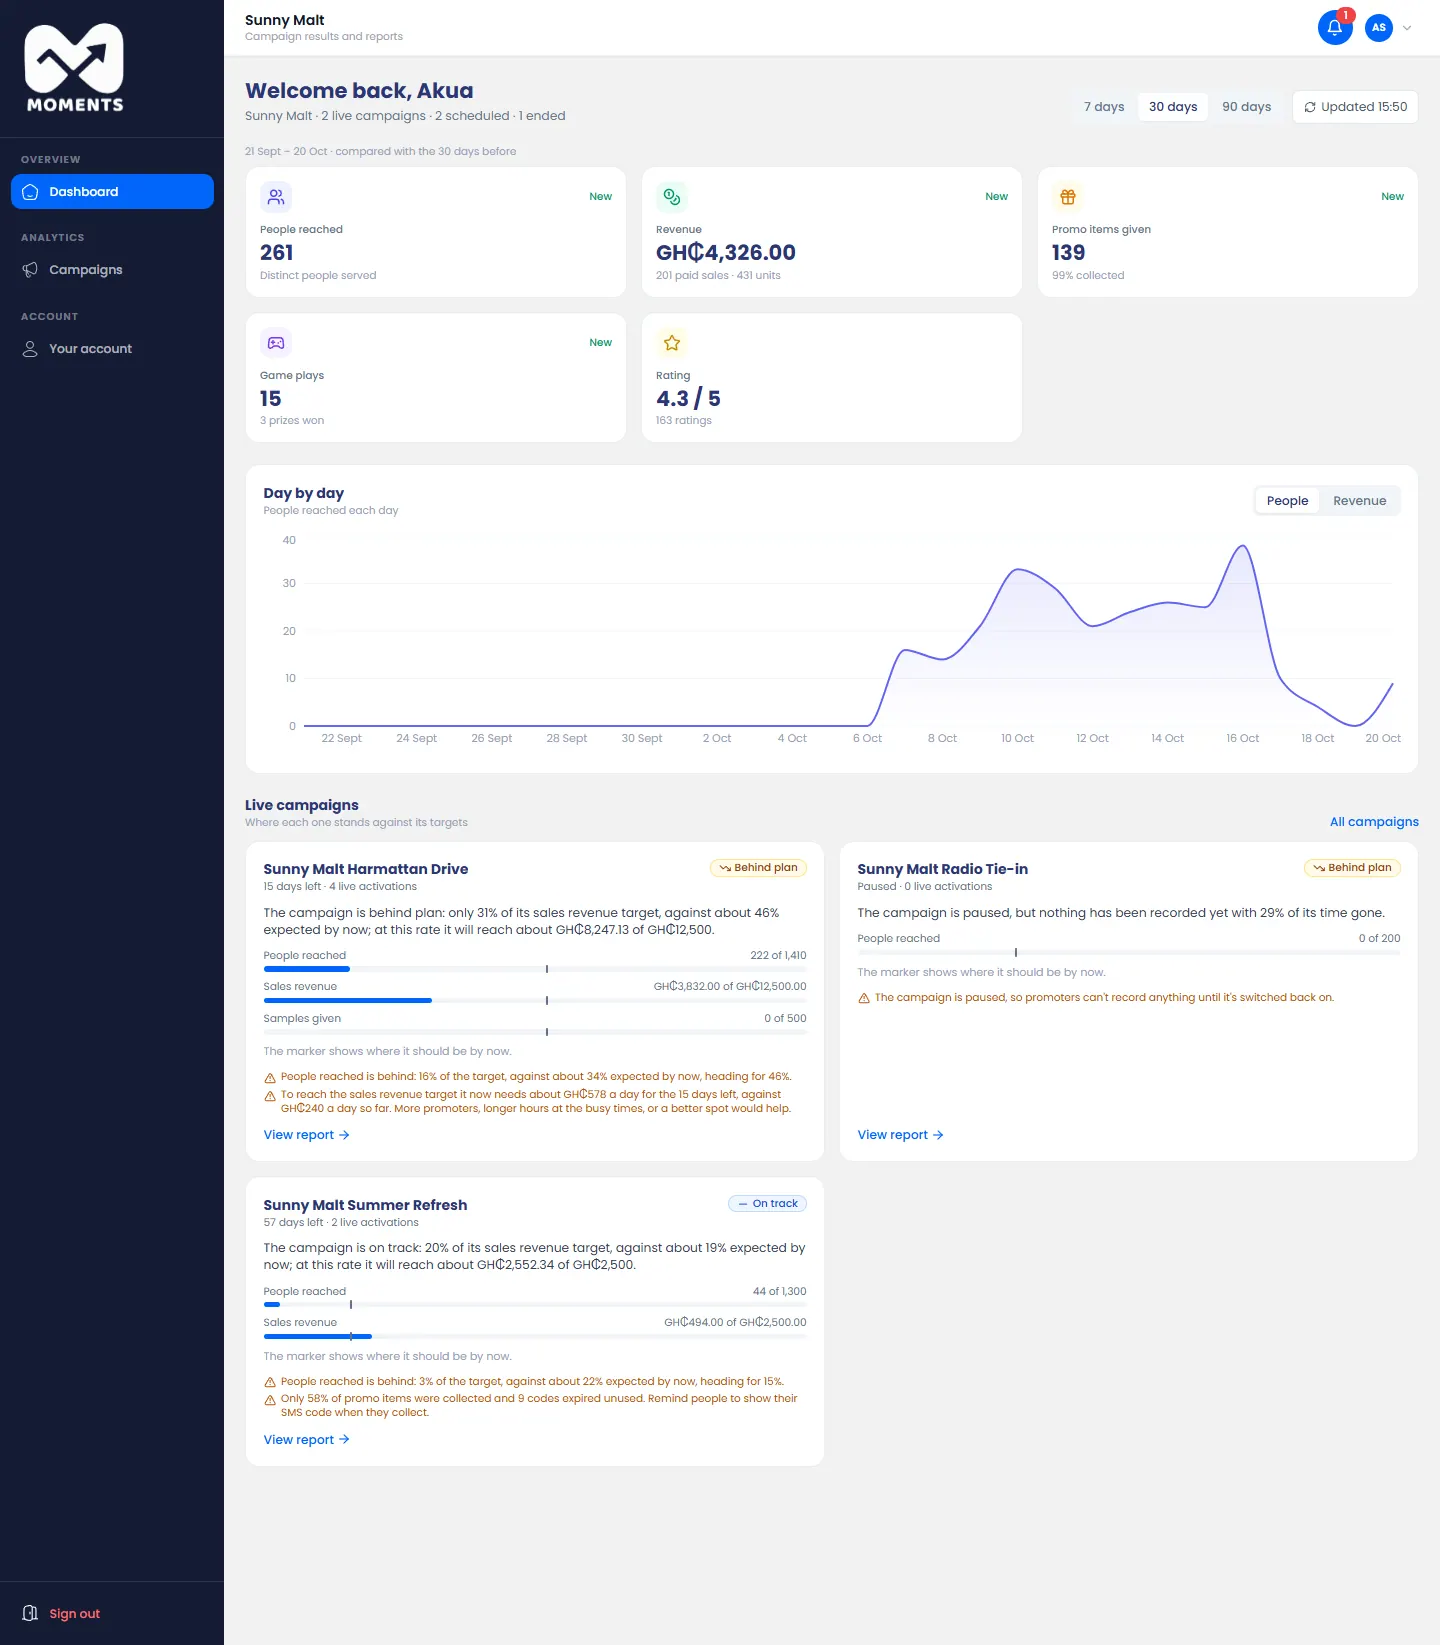View report for Sunny Malt Radio Tie-in
Viewport: 1440px width, 1645px height.
pyautogui.click(x=900, y=1135)
